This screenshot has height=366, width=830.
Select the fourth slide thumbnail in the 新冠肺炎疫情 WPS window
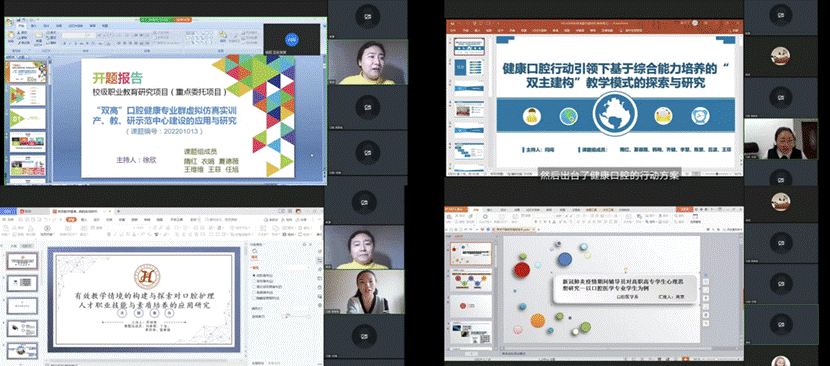471,333
